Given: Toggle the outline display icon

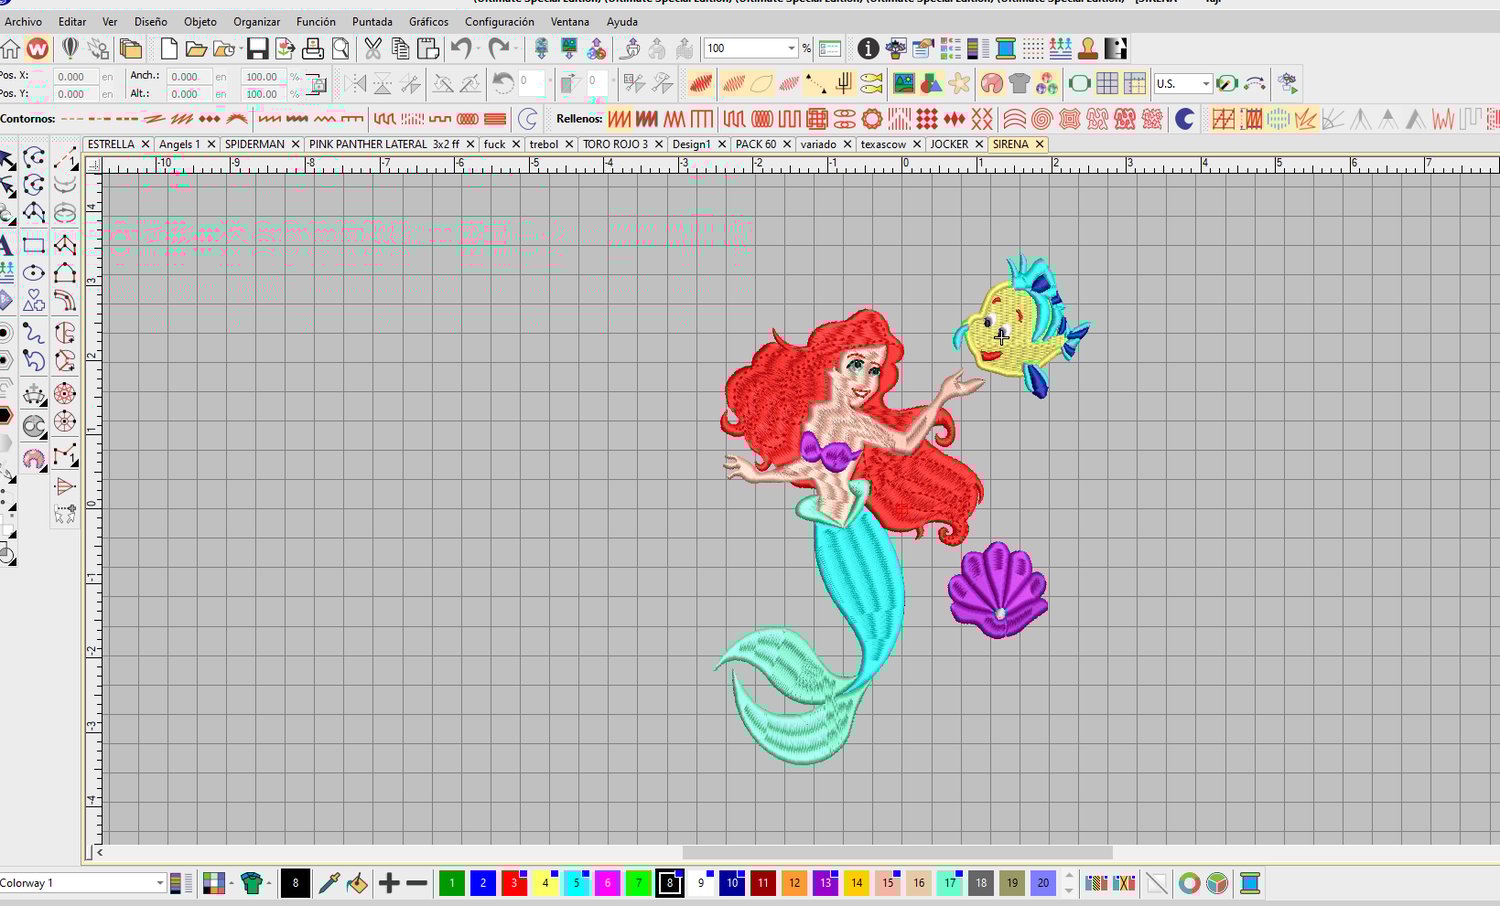Looking at the screenshot, I should tap(761, 84).
